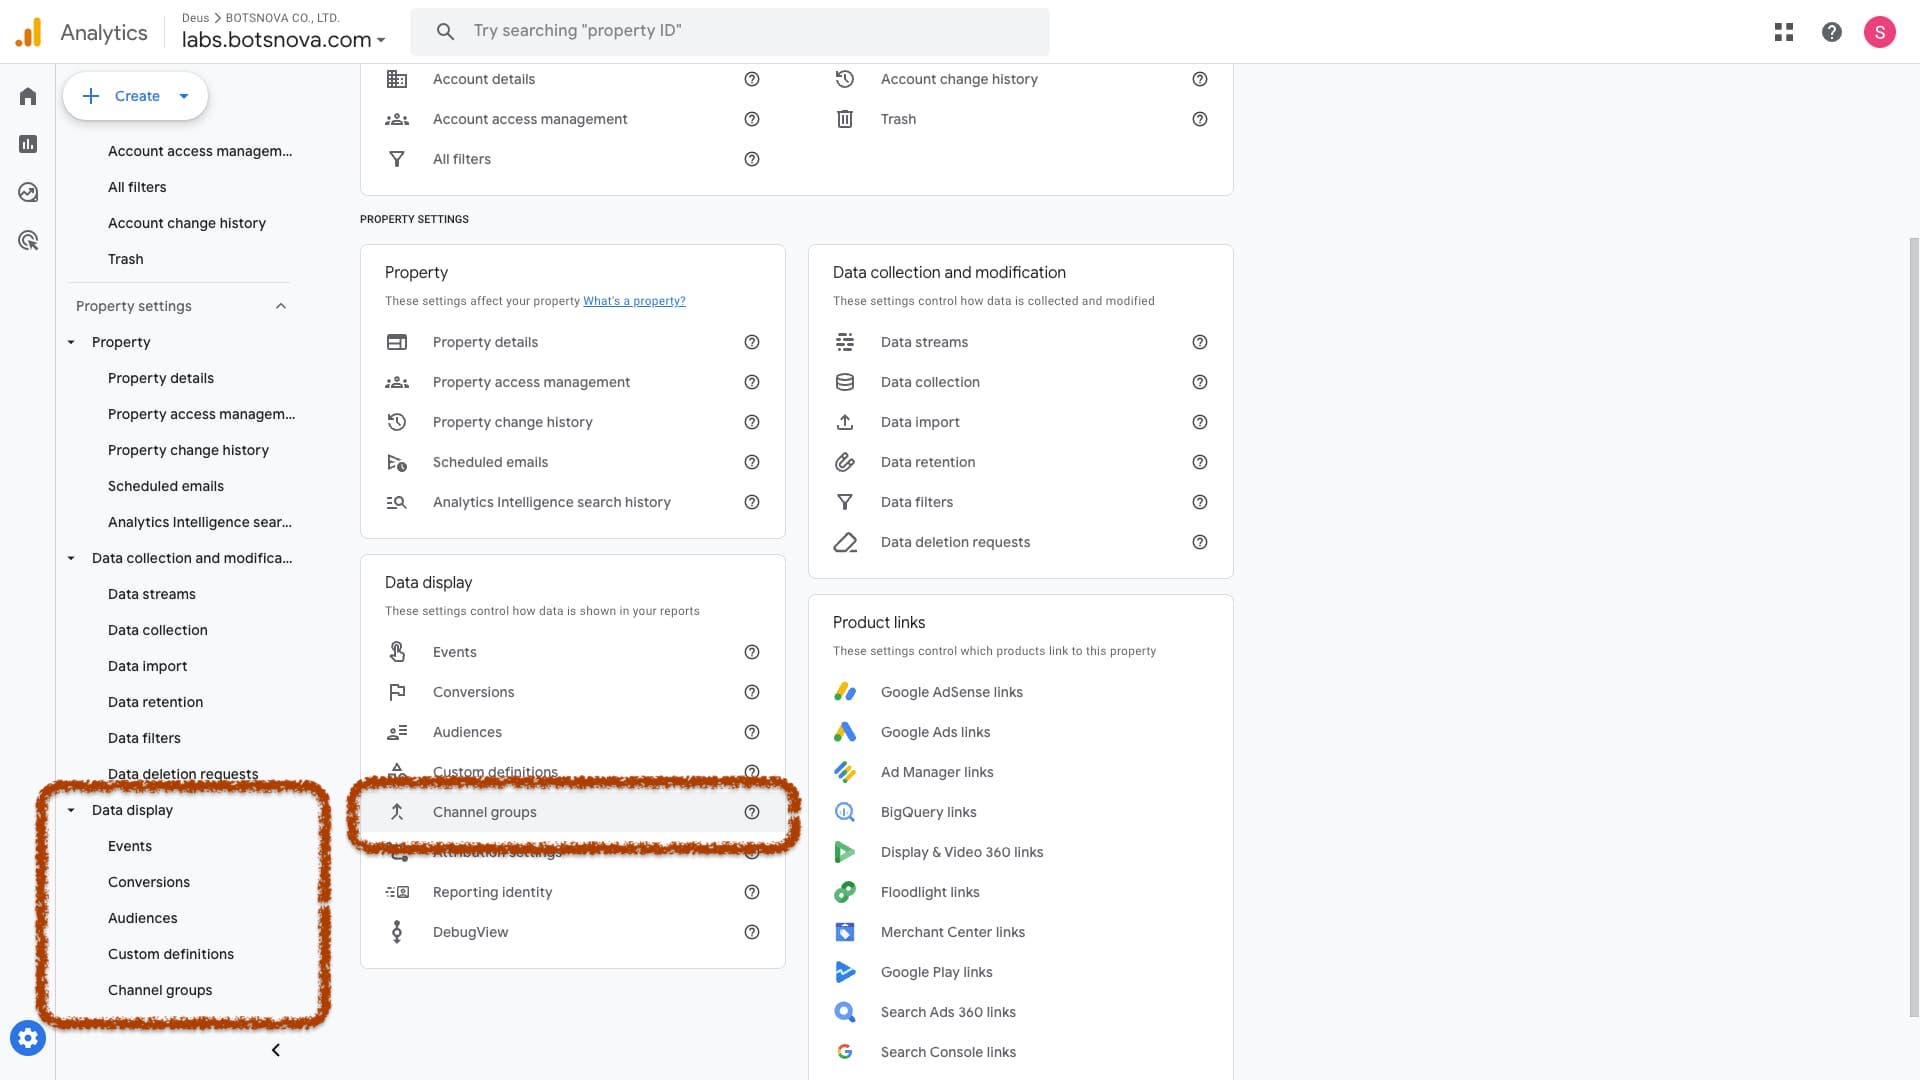Click the Merchant Center links icon
The height and width of the screenshot is (1080, 1920).
(x=845, y=932)
